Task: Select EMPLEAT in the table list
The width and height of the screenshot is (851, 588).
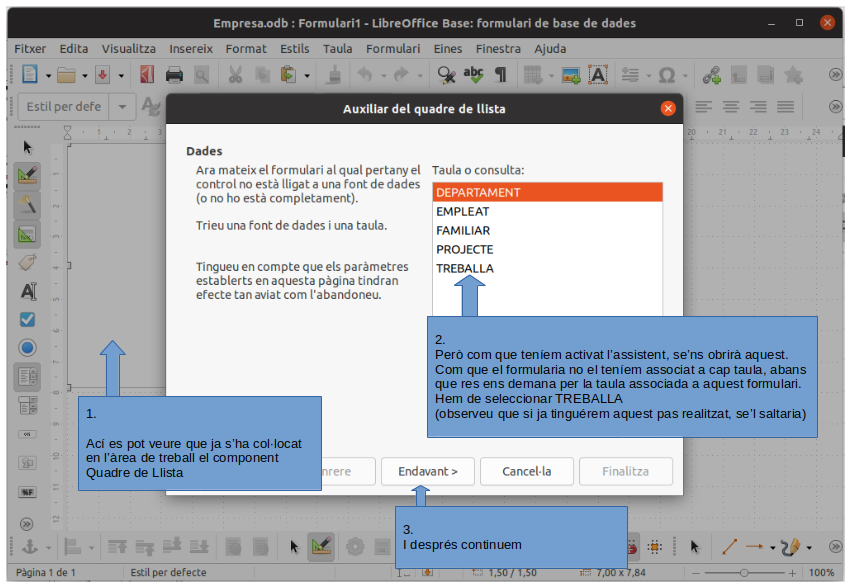Action: [x=548, y=211]
